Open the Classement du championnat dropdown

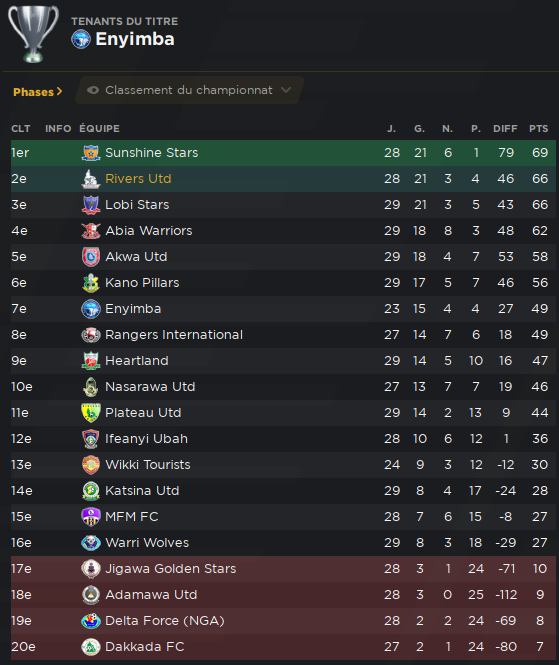click(x=190, y=90)
